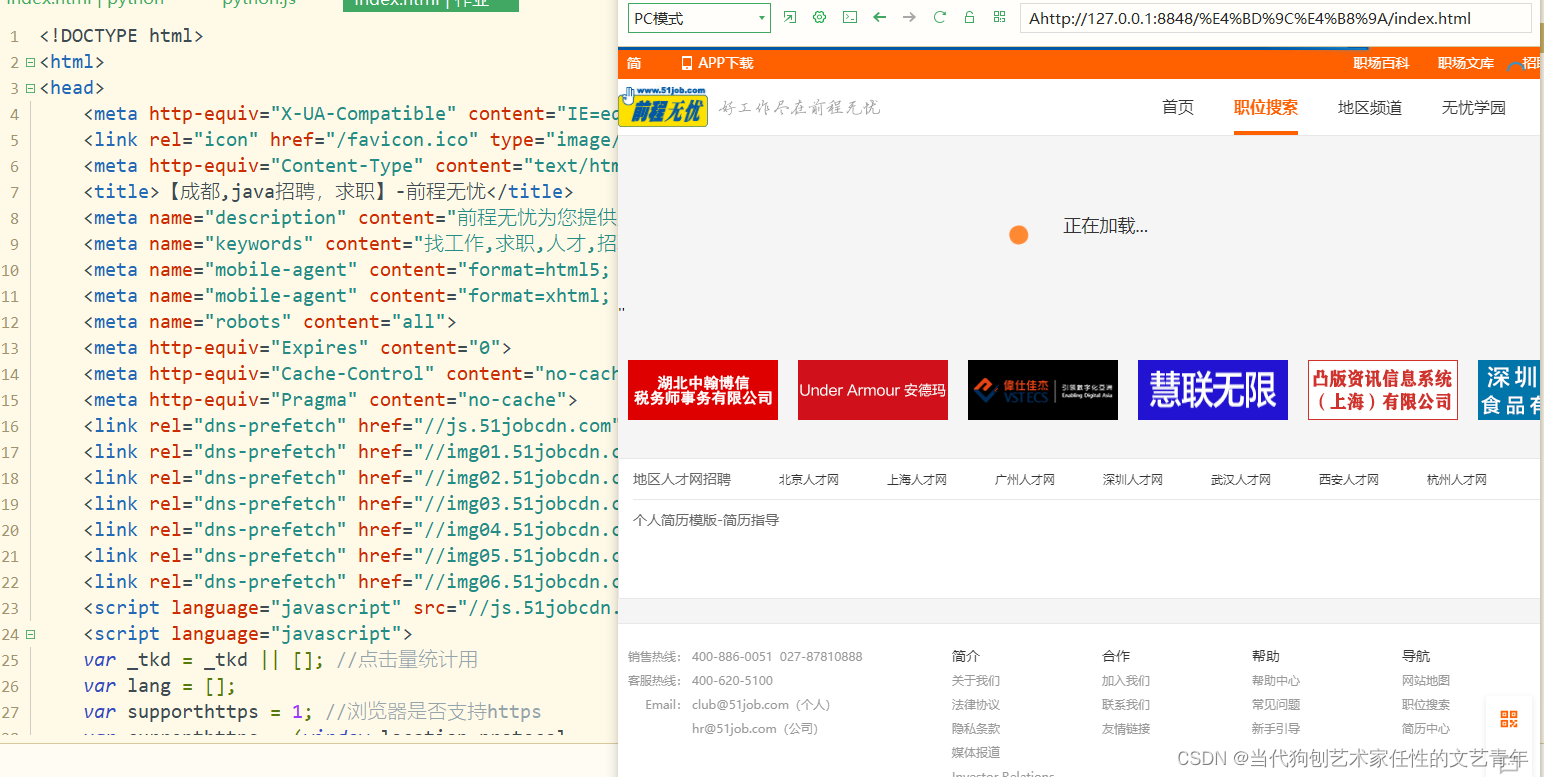Click the 联系我们 footer link
Viewport: 1544px width, 777px height.
[x=1126, y=705]
